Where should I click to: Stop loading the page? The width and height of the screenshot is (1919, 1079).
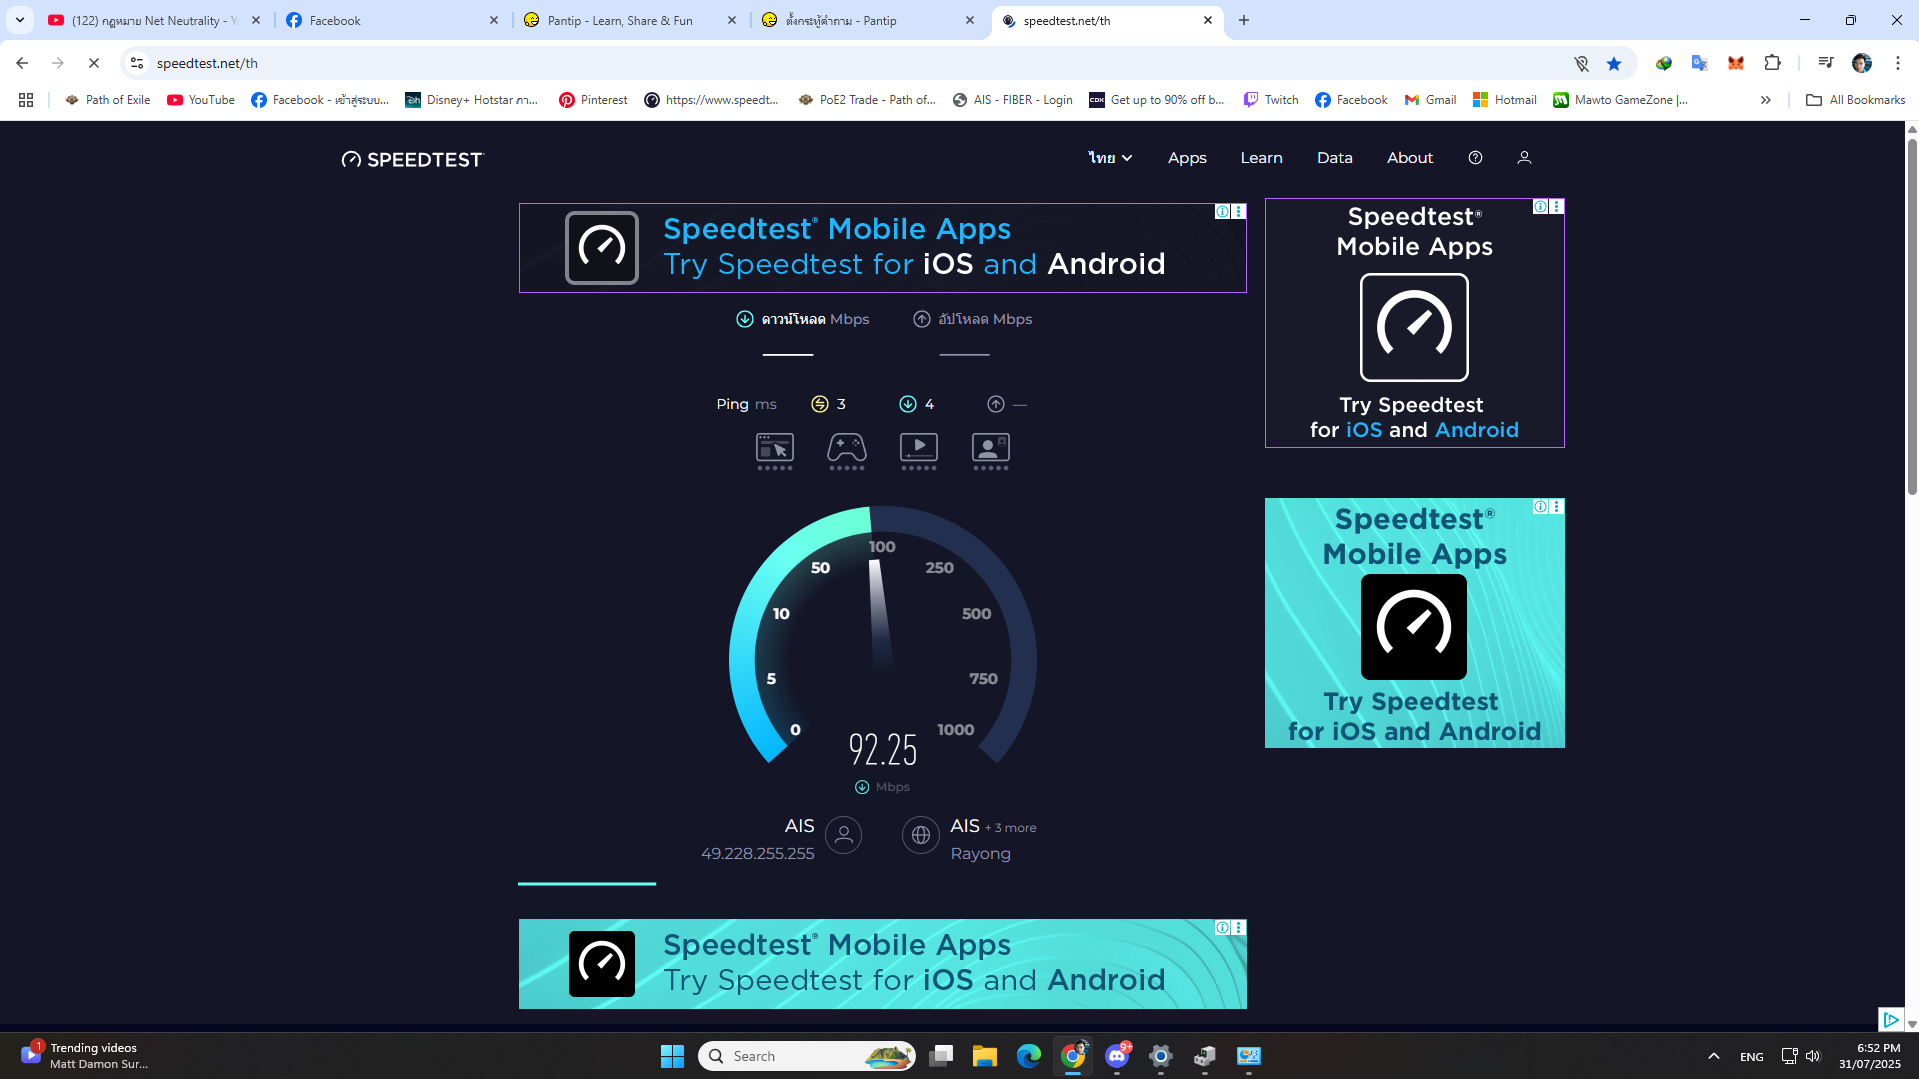(x=94, y=63)
